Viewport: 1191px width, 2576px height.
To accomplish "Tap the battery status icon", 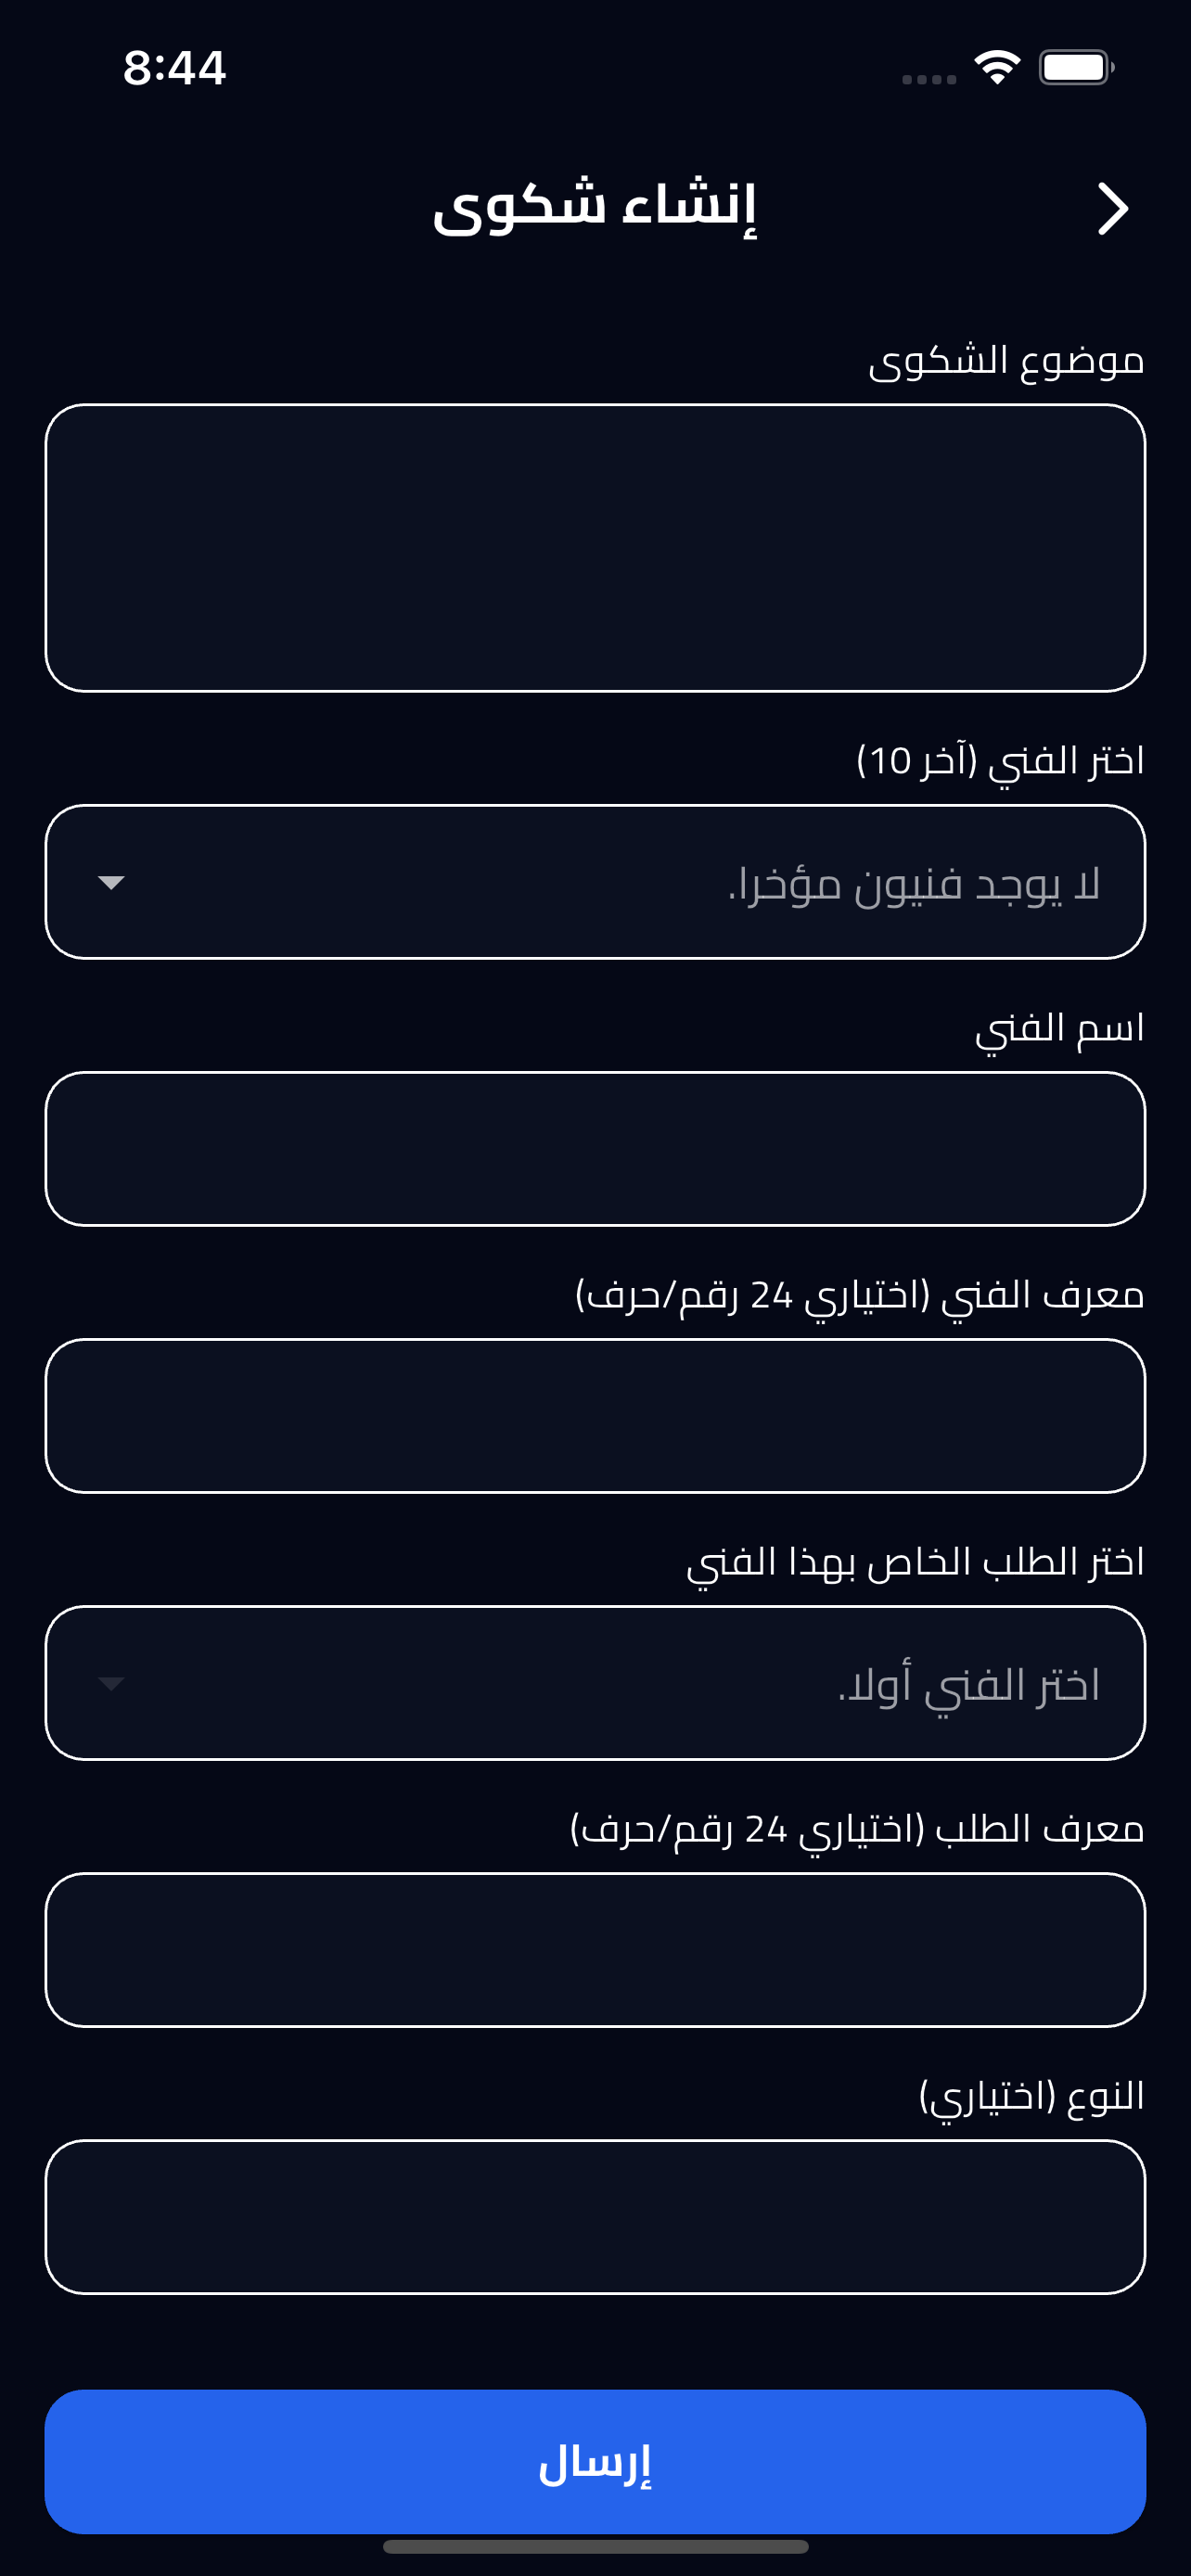I will coord(1076,68).
